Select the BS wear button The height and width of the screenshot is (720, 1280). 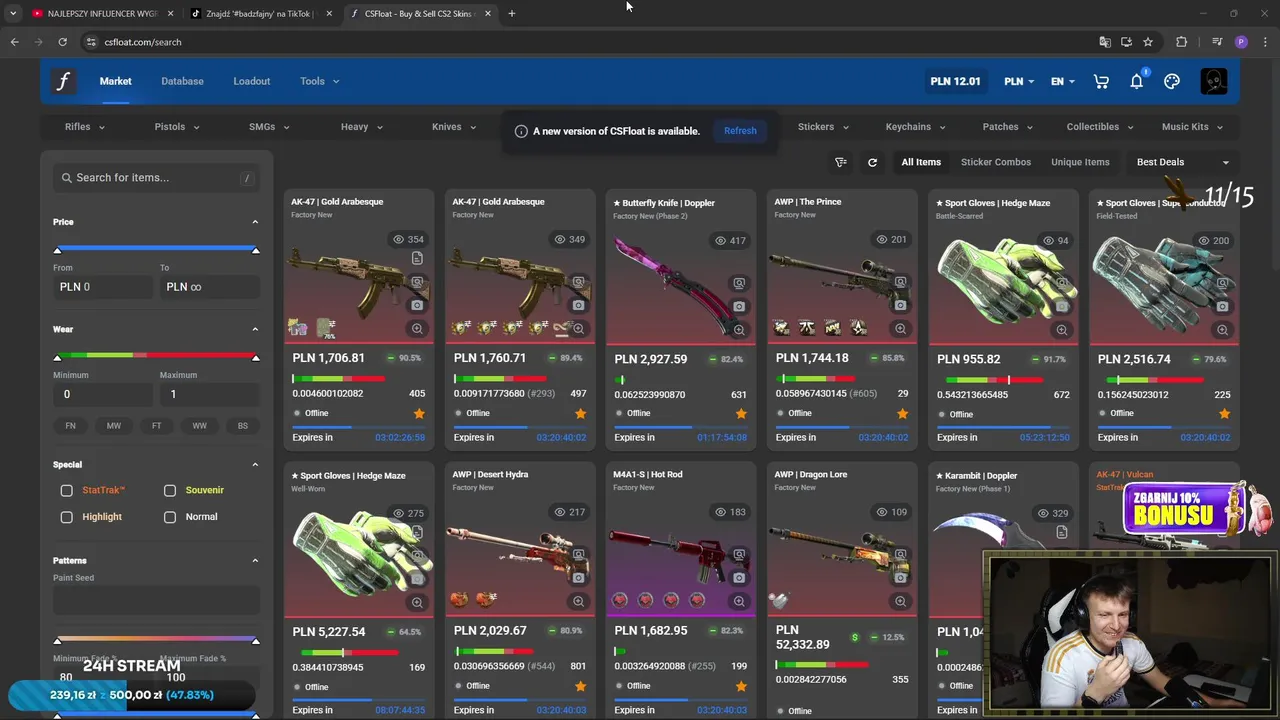(243, 426)
